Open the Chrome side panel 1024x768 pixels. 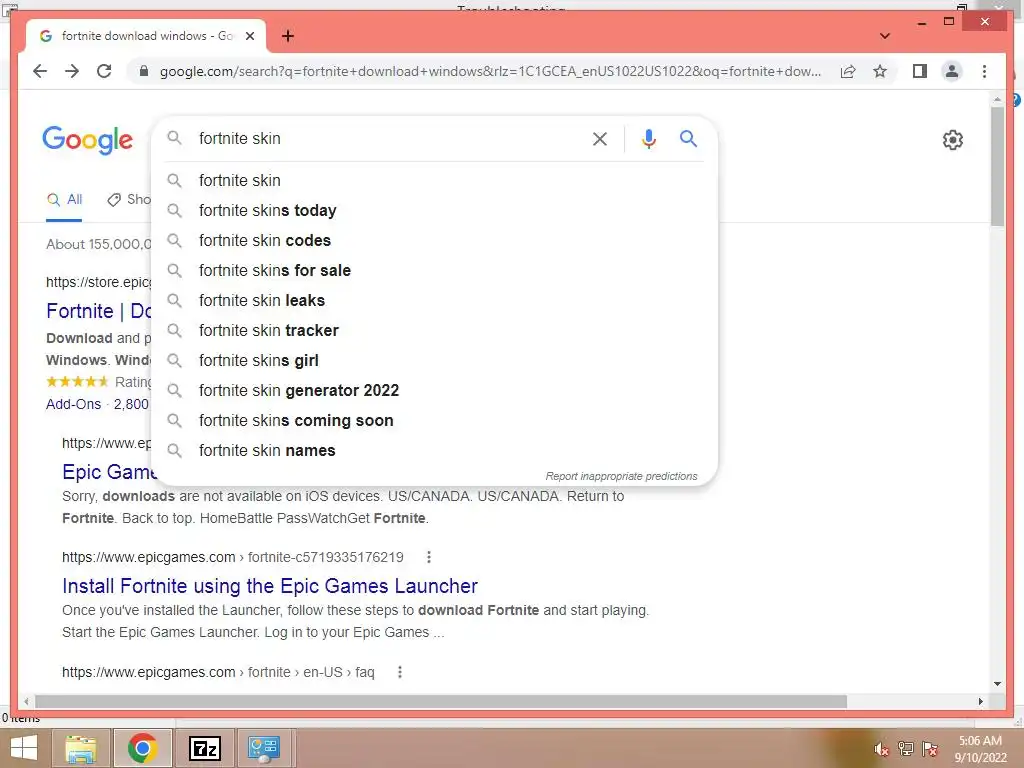920,71
